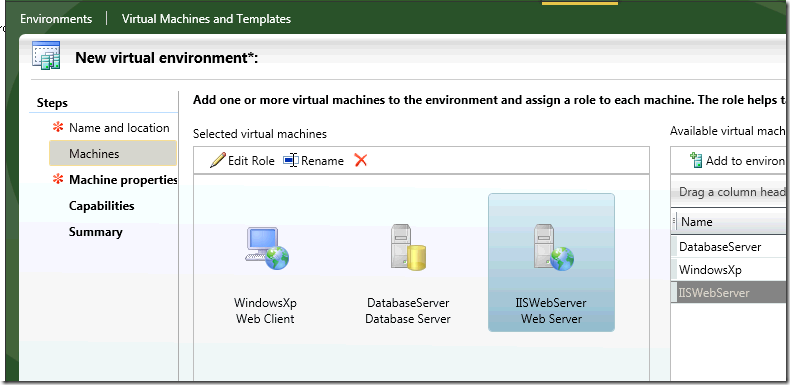The image size is (790, 385).
Task: Open the Summary step
Action: tap(96, 232)
